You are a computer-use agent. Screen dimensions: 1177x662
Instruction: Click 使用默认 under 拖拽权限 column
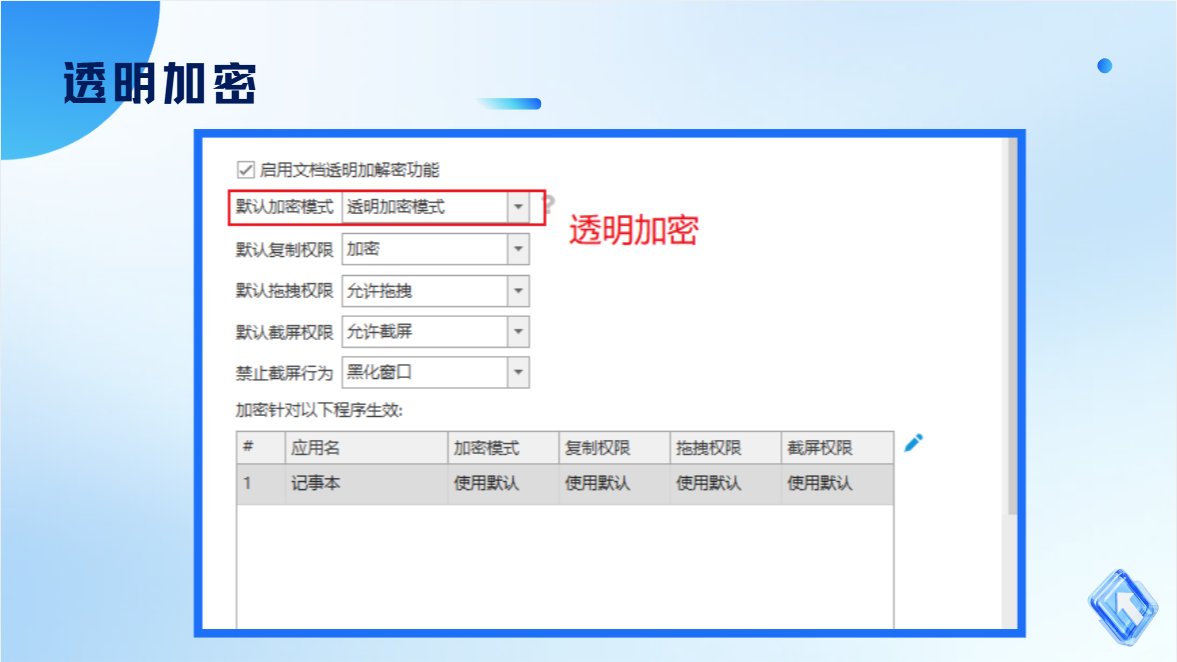pyautogui.click(x=709, y=483)
